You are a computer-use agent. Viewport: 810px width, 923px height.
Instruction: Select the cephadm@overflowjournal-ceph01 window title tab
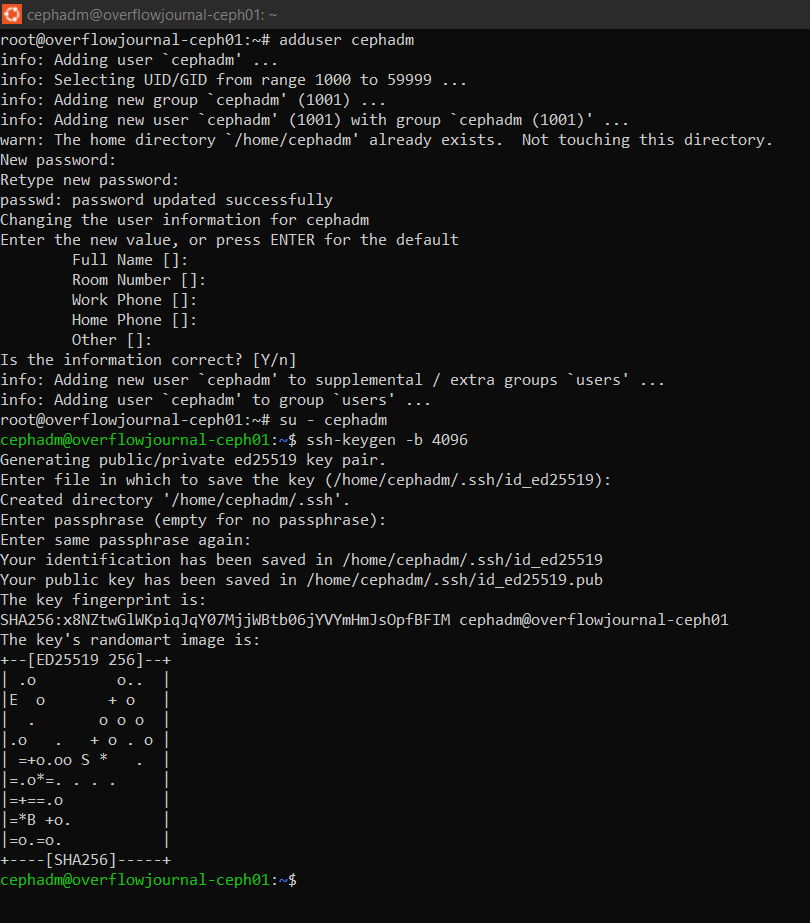click(x=152, y=15)
